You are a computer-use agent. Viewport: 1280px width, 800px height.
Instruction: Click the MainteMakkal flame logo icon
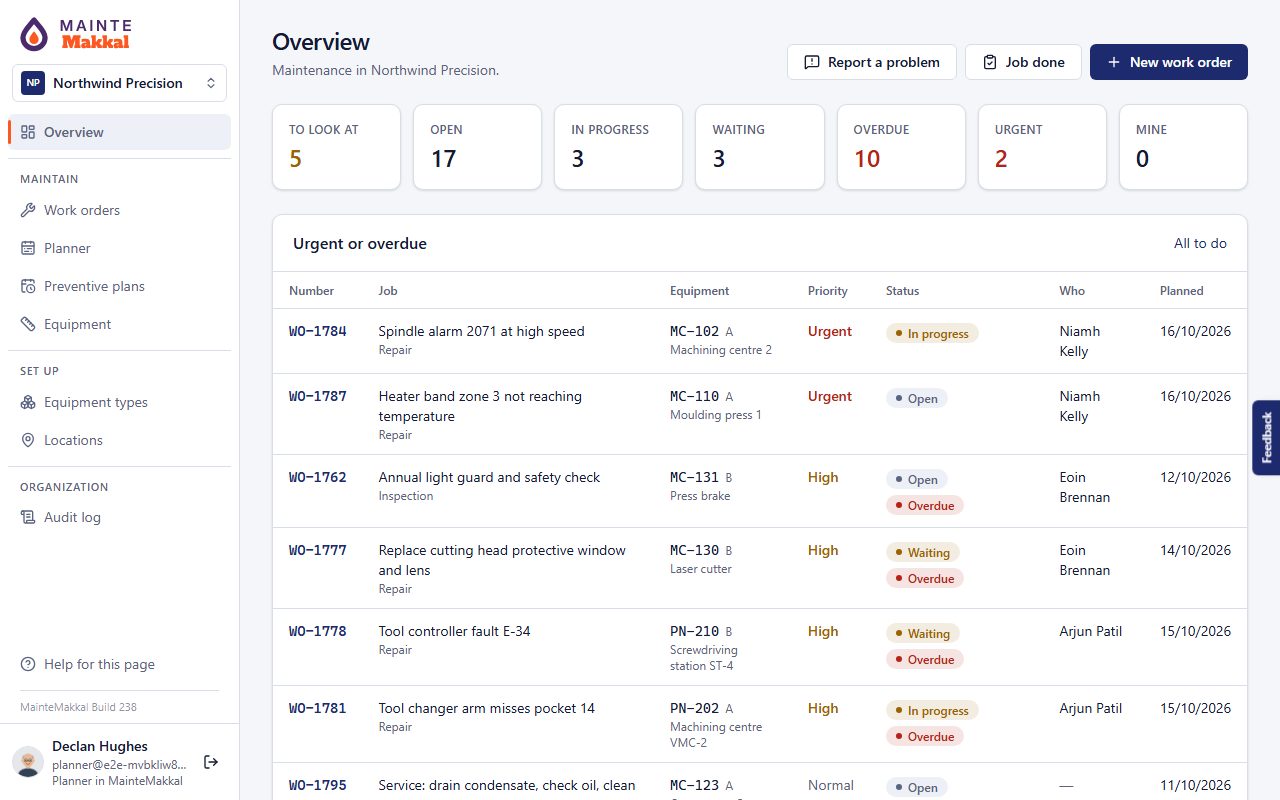click(x=34, y=34)
